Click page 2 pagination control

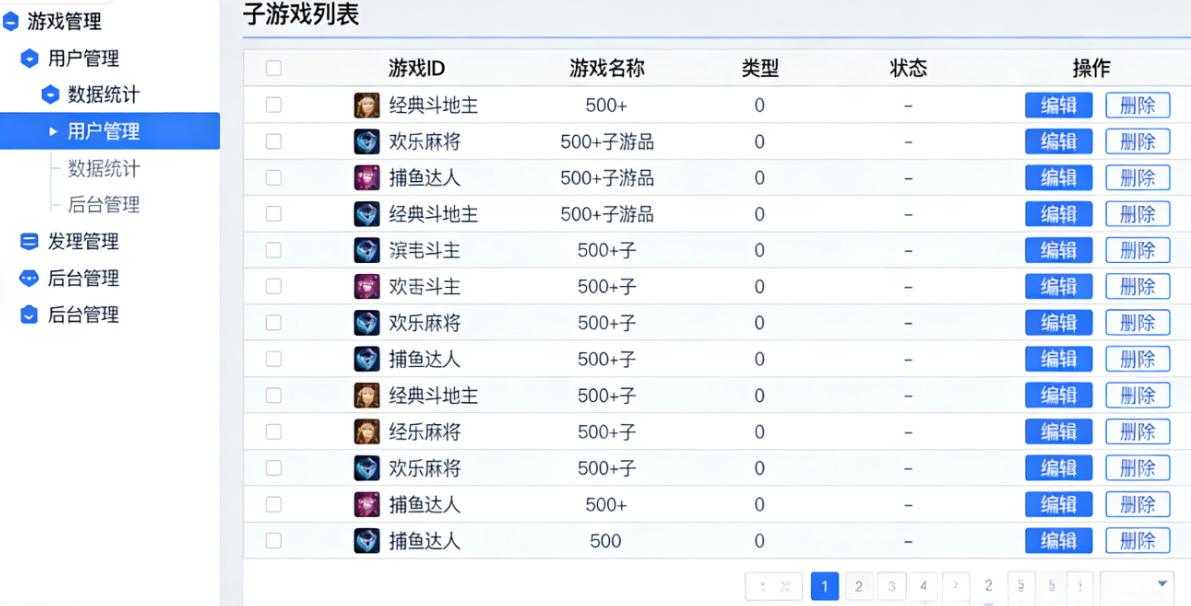(x=858, y=586)
